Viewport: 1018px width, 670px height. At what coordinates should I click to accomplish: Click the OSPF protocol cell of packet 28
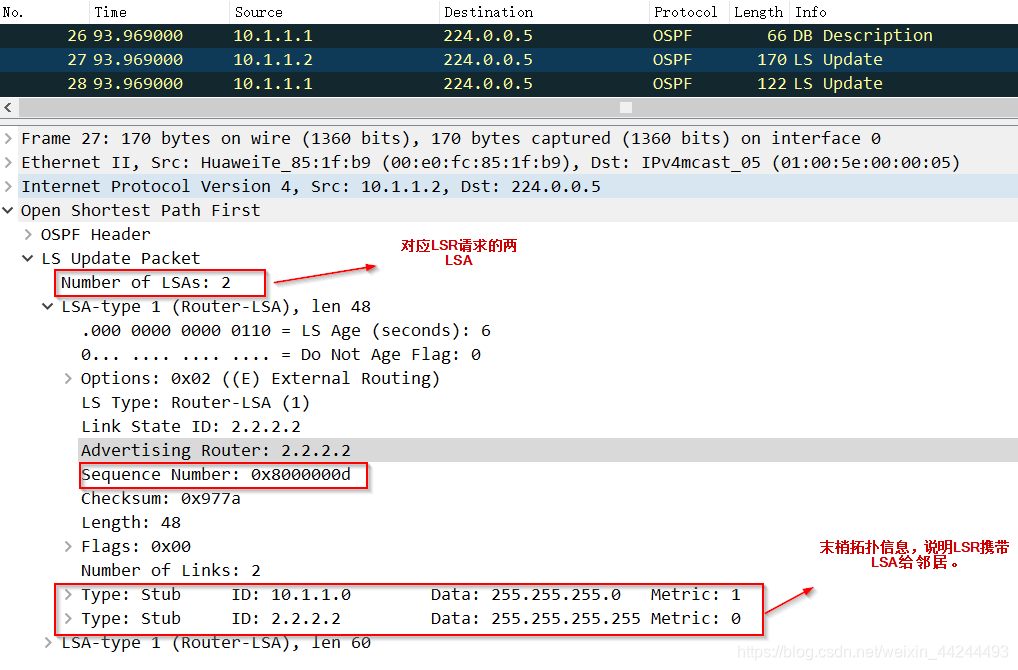[x=672, y=84]
